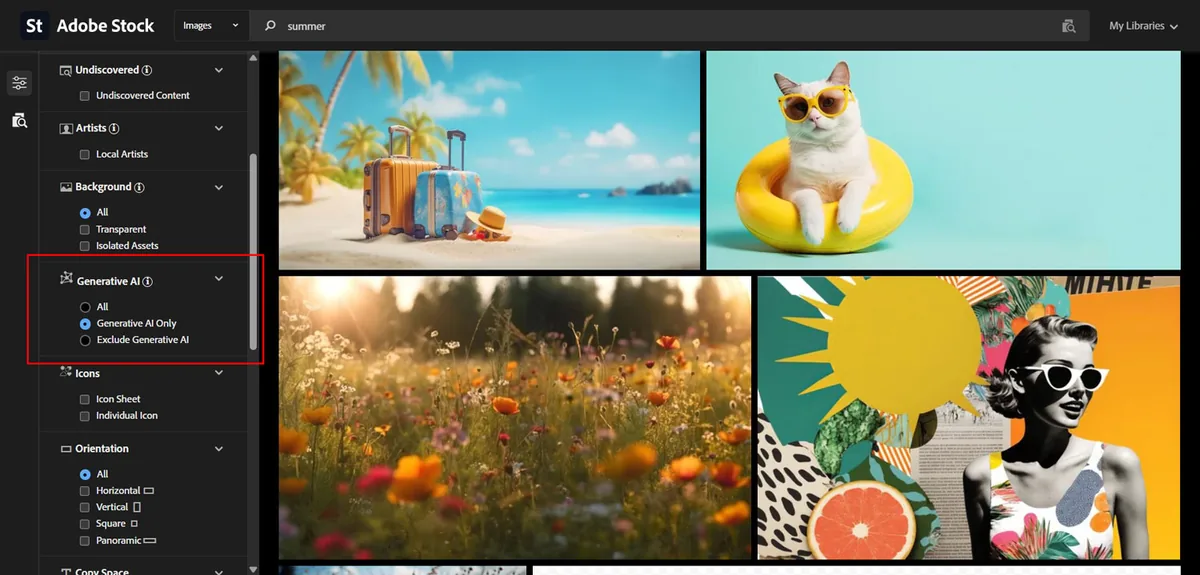Select the All radio under Orientation

point(85,474)
